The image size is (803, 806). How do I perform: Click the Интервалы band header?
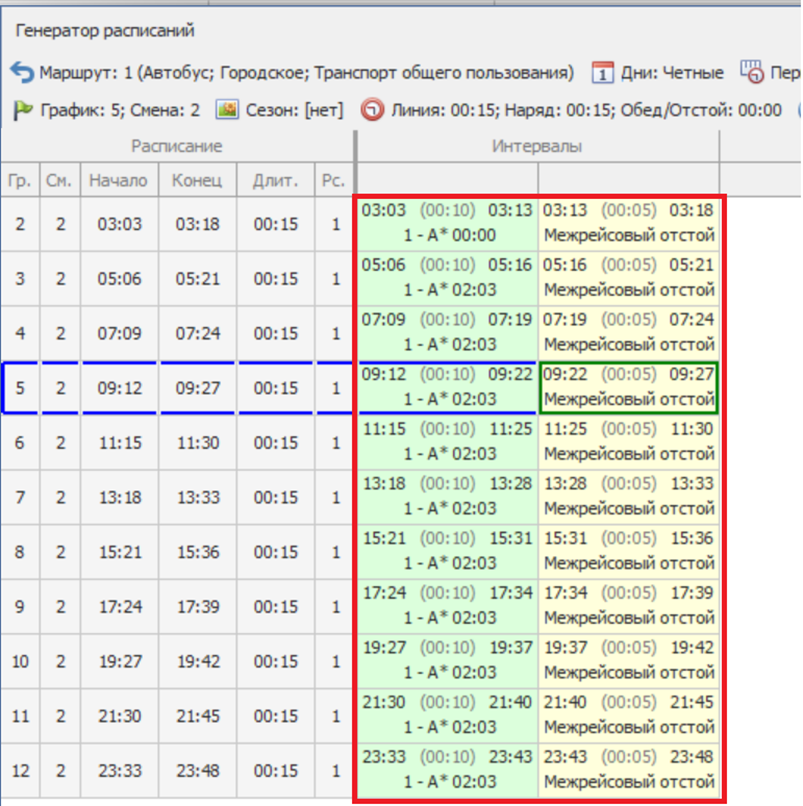coord(536,147)
